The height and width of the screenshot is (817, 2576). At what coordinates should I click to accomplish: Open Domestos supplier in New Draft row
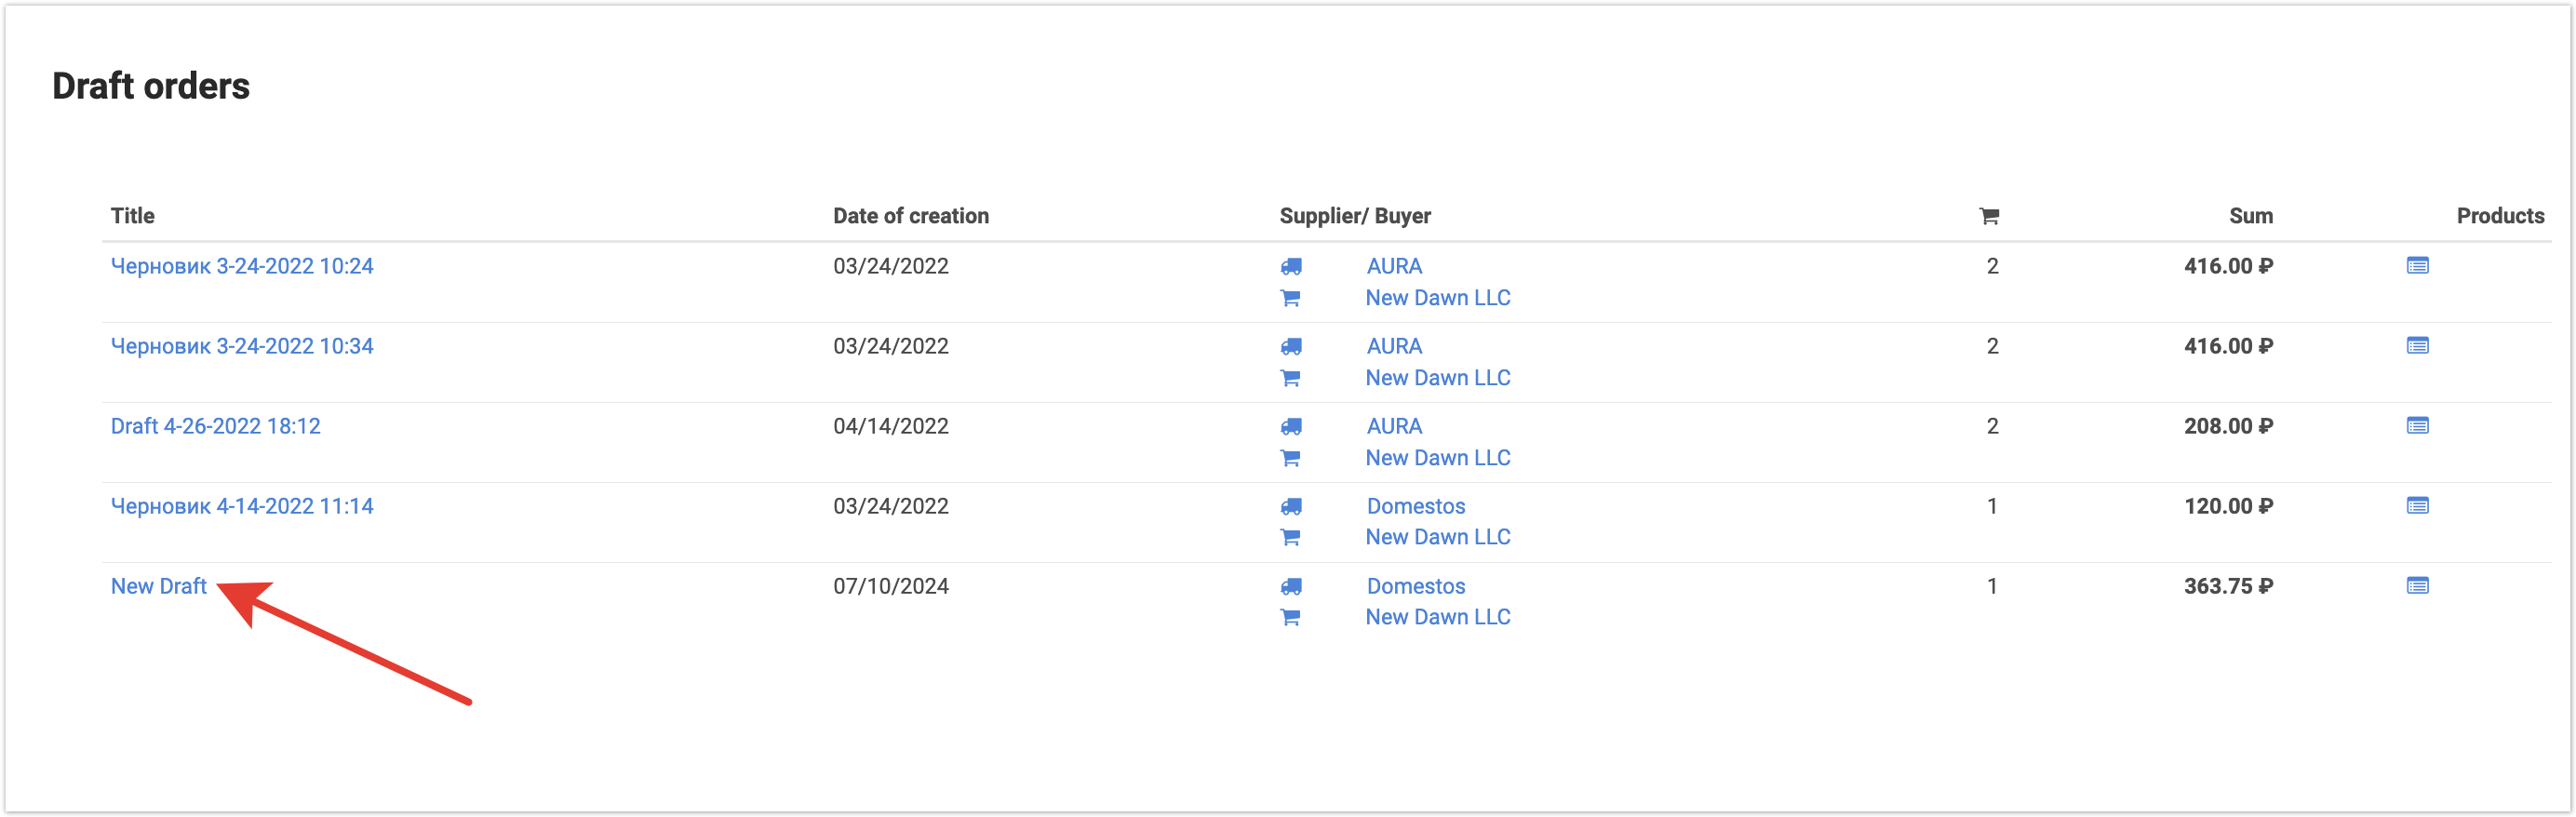click(x=1415, y=586)
